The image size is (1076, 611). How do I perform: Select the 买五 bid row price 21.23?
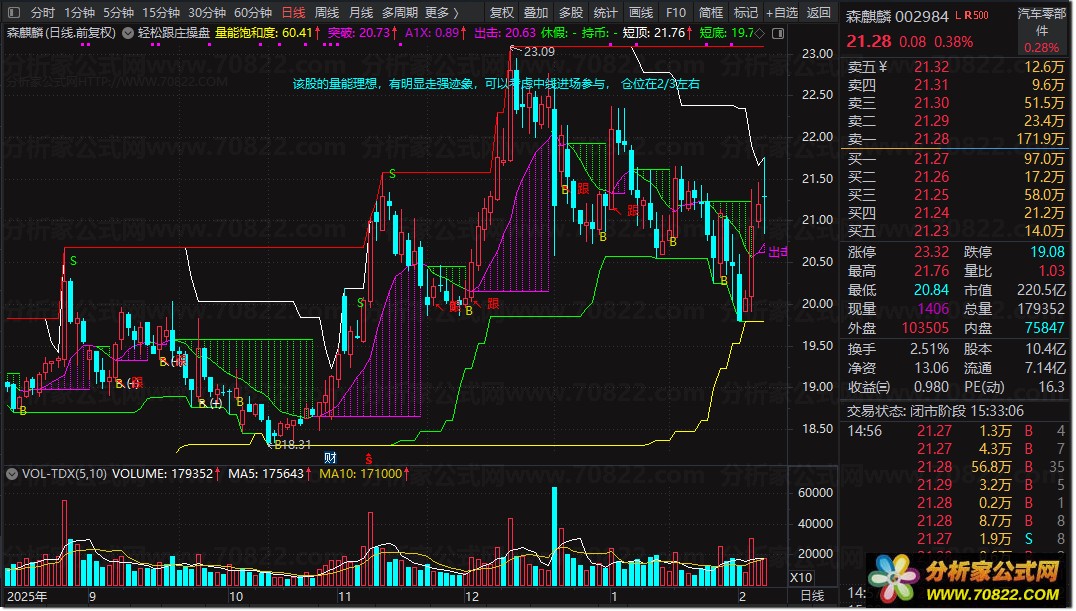932,231
